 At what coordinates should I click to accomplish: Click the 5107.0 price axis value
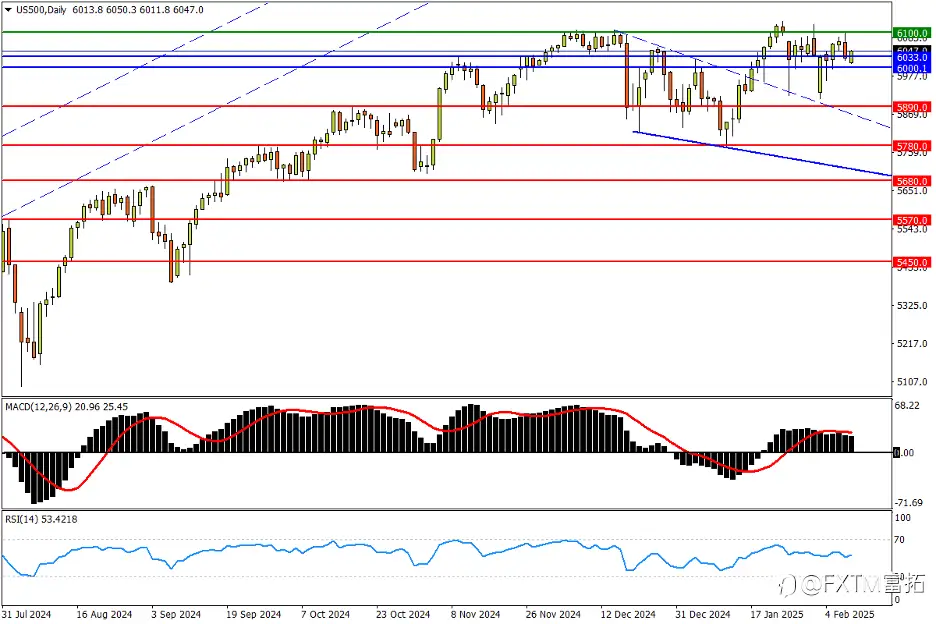coord(912,382)
